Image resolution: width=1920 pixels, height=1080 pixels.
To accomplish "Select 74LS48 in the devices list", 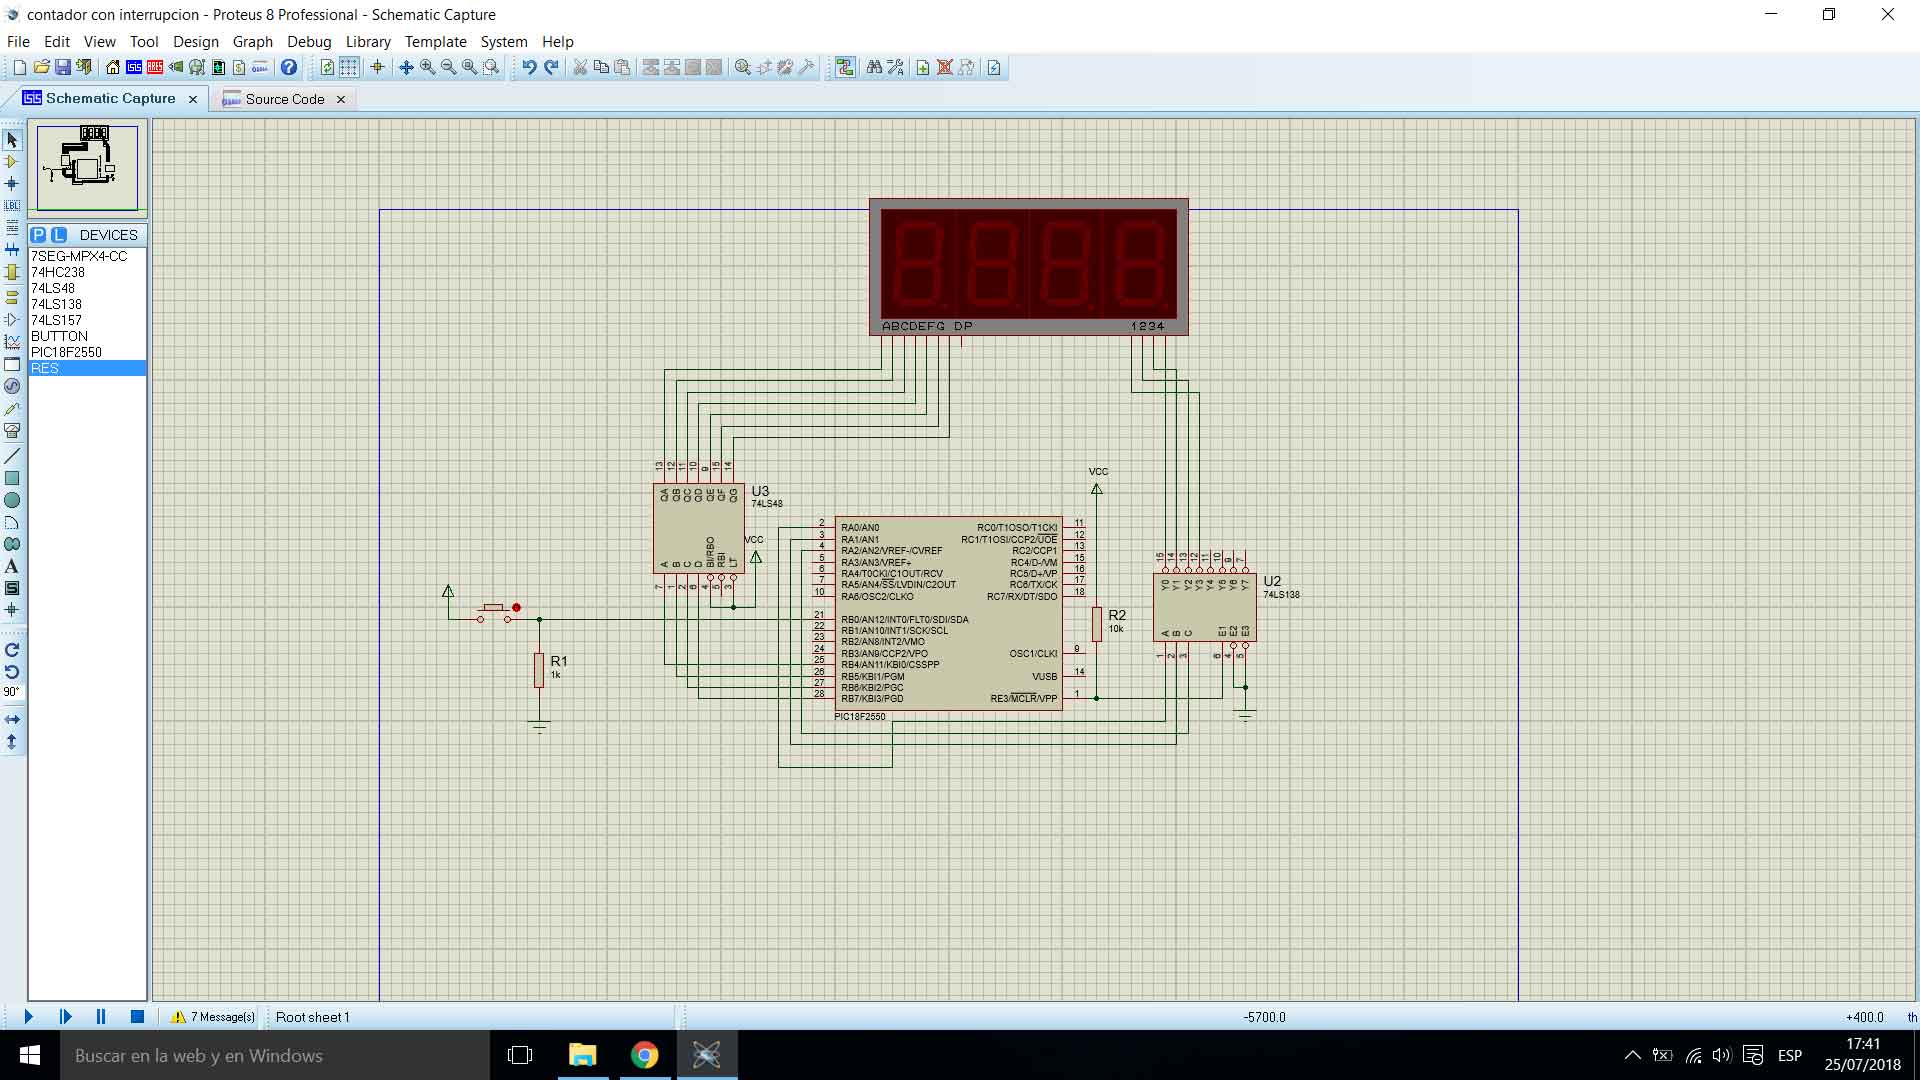I will pyautogui.click(x=87, y=288).
